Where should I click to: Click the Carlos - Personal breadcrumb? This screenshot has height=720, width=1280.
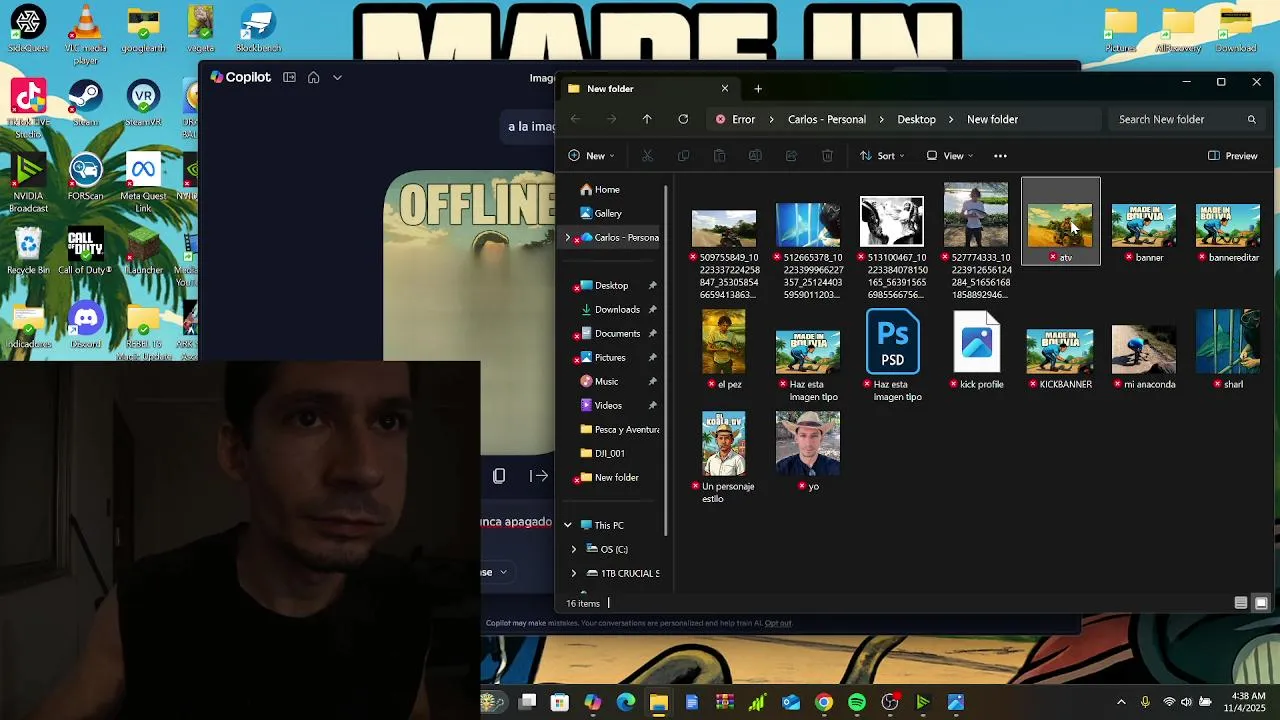point(827,119)
